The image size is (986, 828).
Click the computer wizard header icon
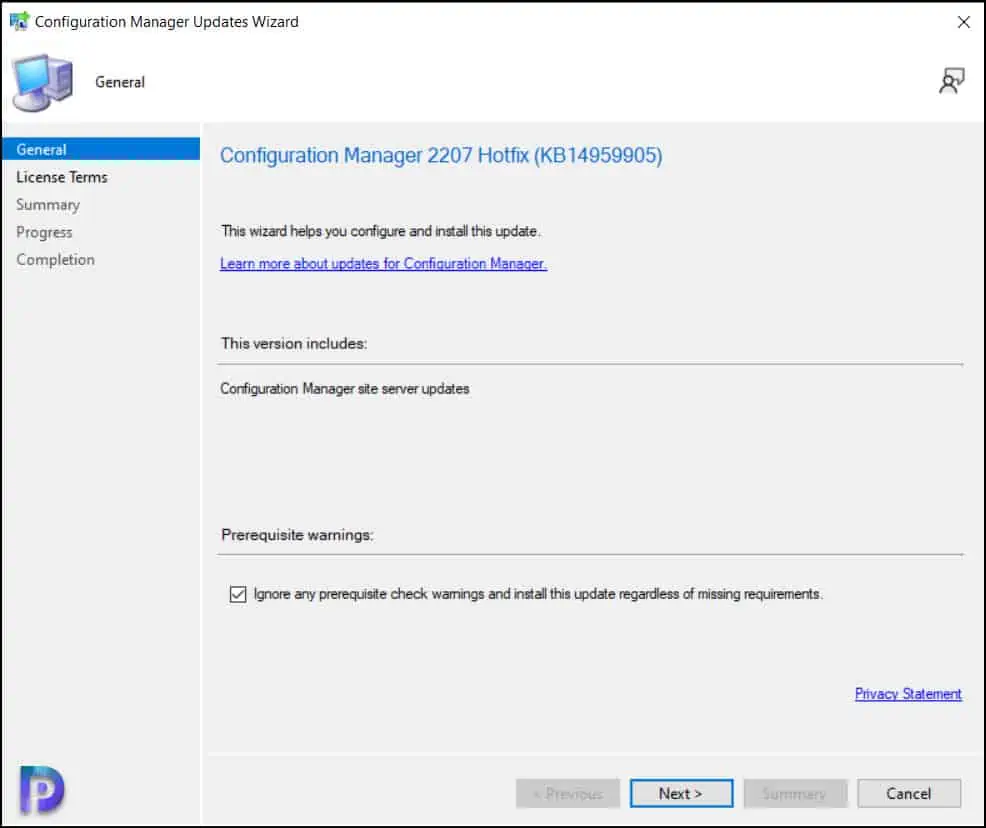pos(43,82)
